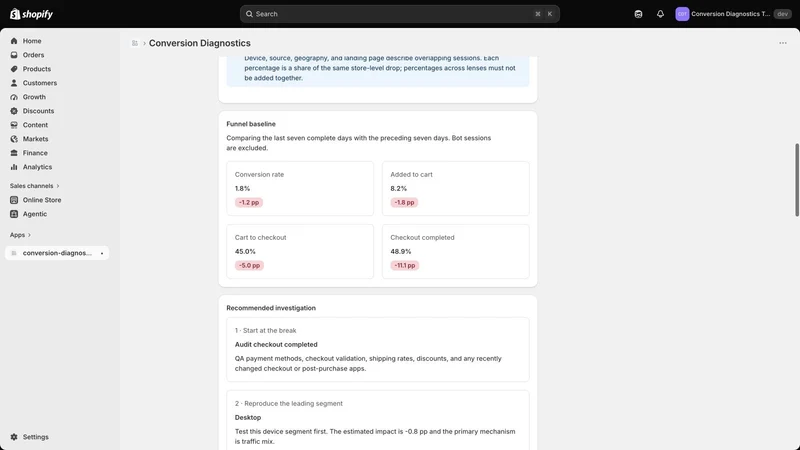Click the Agentic channel icon
800x450 pixels.
point(14,214)
